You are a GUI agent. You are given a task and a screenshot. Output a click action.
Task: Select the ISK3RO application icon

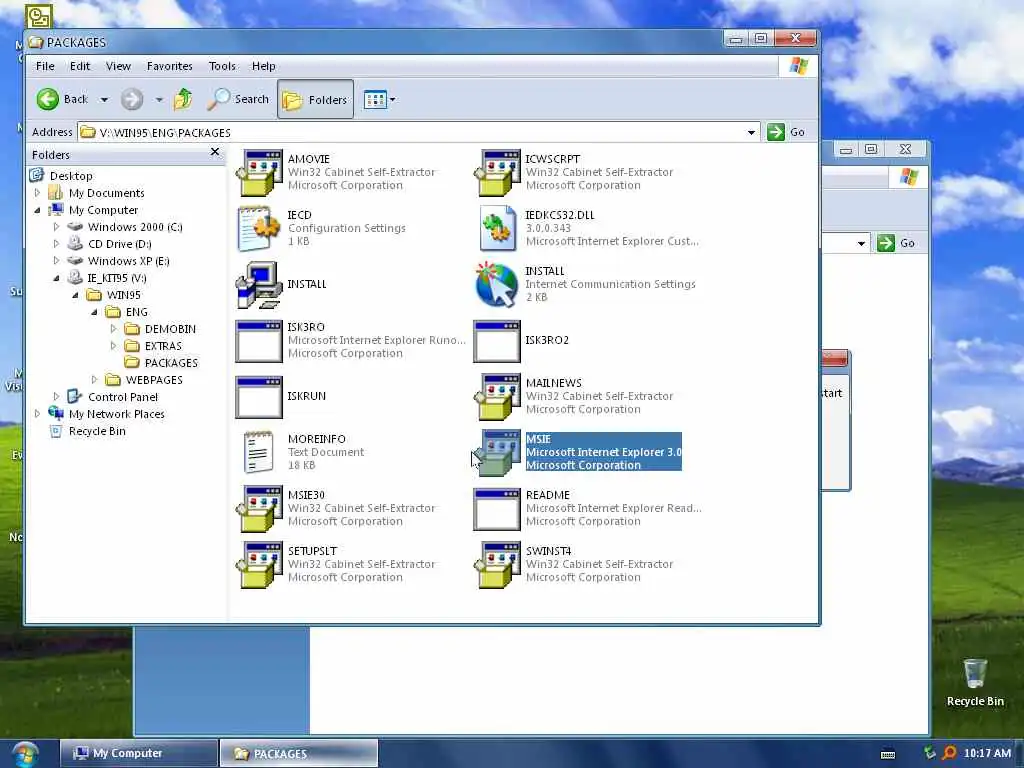coord(259,341)
